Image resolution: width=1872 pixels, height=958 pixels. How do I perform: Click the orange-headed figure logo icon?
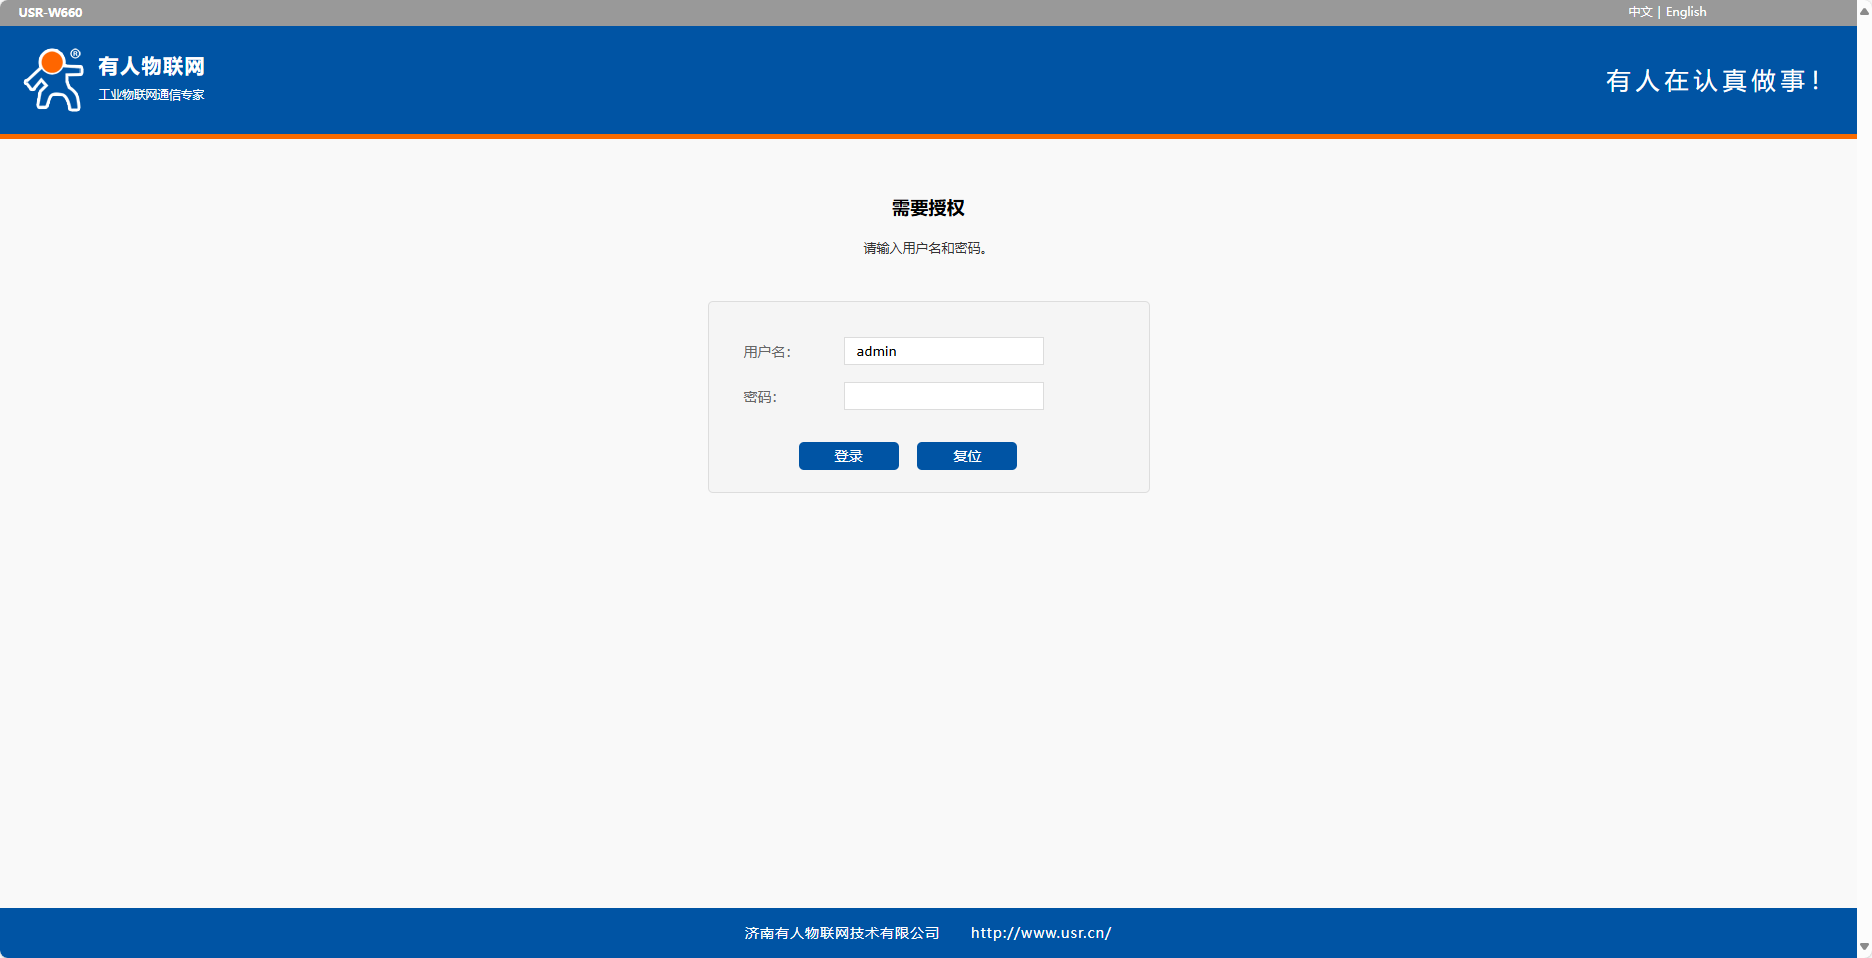53,79
